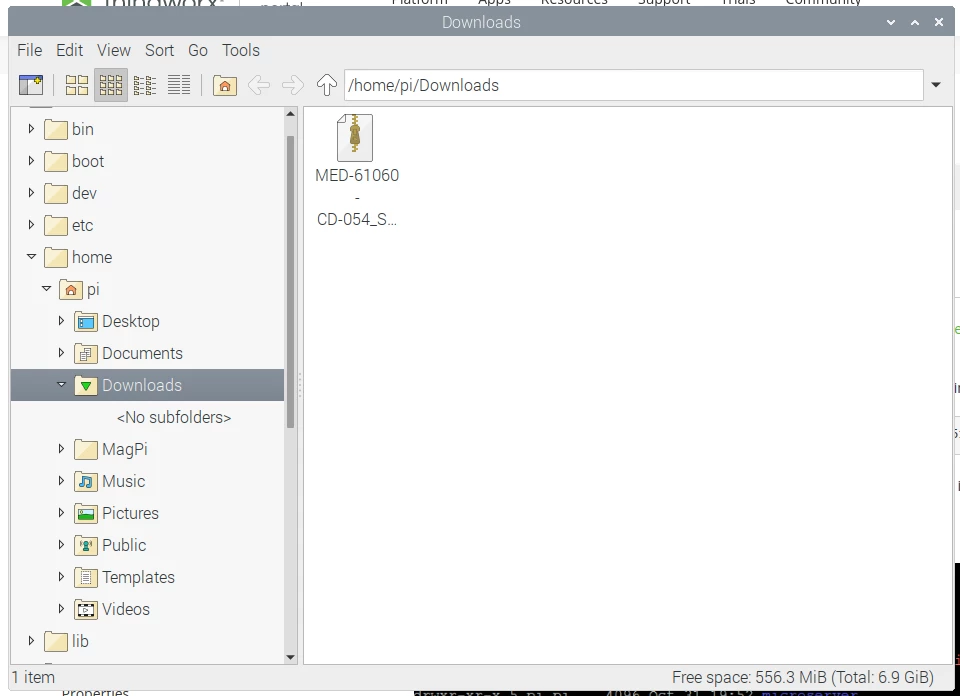960x696 pixels.
Task: Collapse the home folder branch
Action: pyautogui.click(x=31, y=257)
